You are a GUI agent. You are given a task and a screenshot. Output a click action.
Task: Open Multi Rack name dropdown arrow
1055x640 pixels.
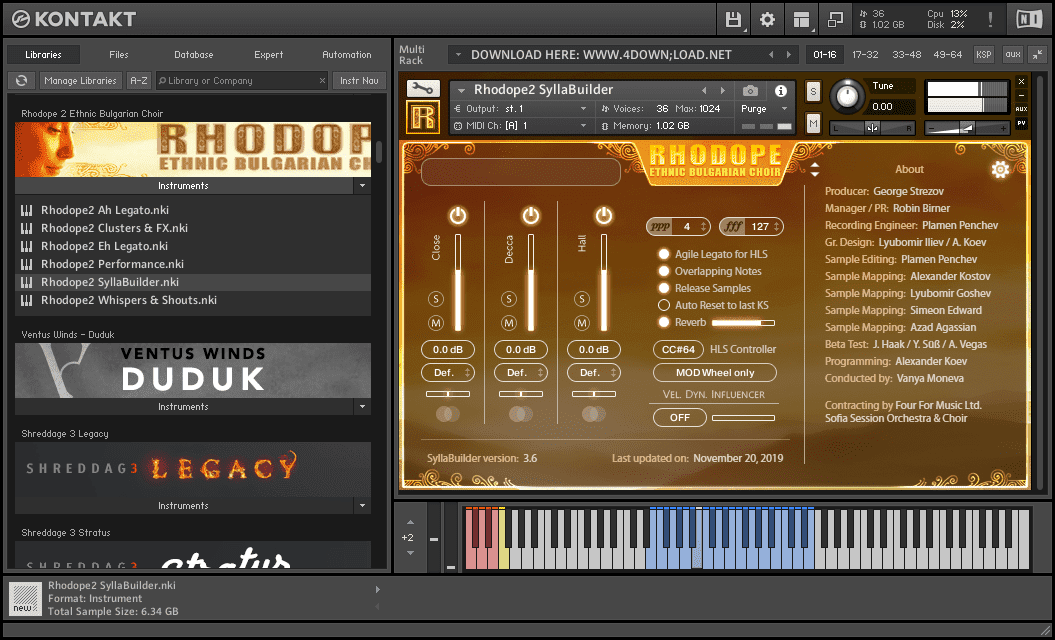click(x=458, y=55)
